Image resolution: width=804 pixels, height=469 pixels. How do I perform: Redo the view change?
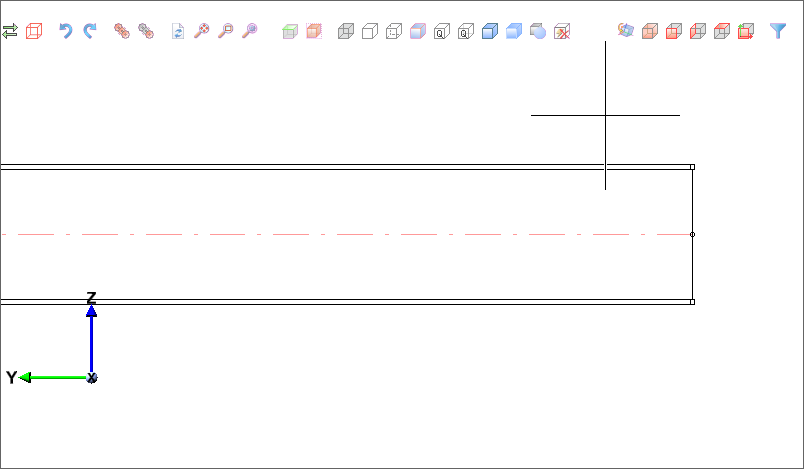click(90, 31)
